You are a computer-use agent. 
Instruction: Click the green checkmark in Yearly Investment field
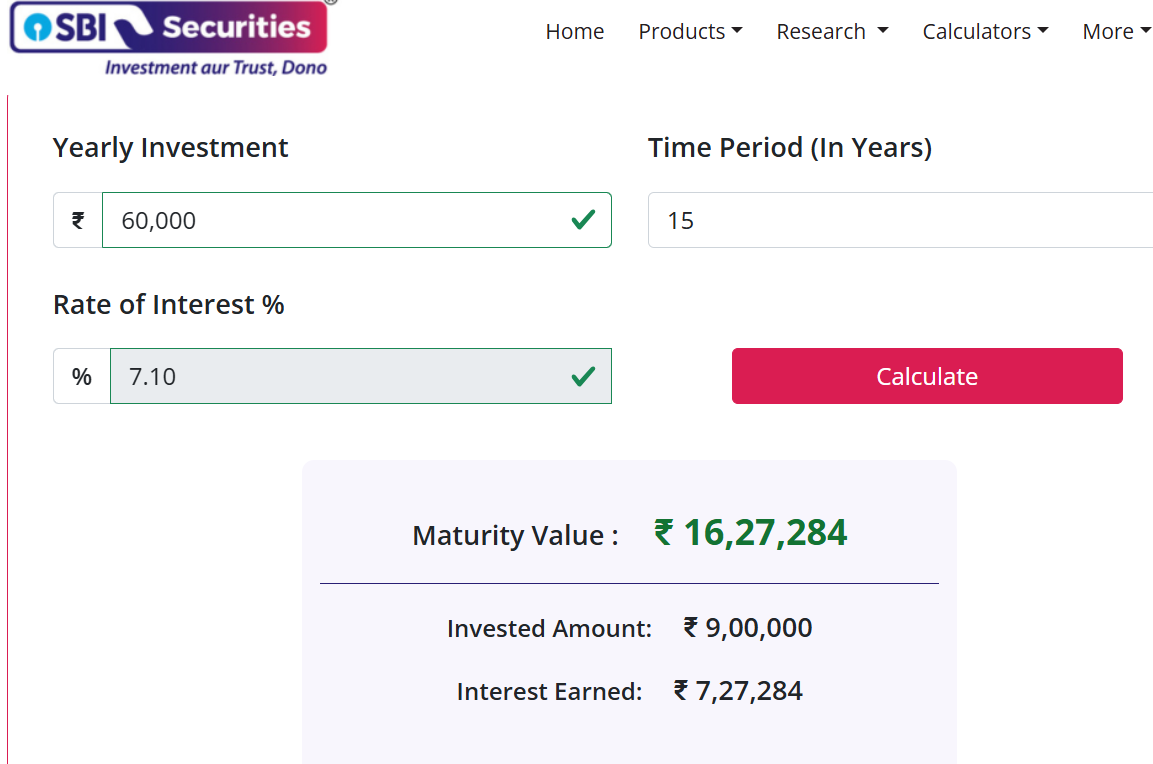click(x=583, y=220)
